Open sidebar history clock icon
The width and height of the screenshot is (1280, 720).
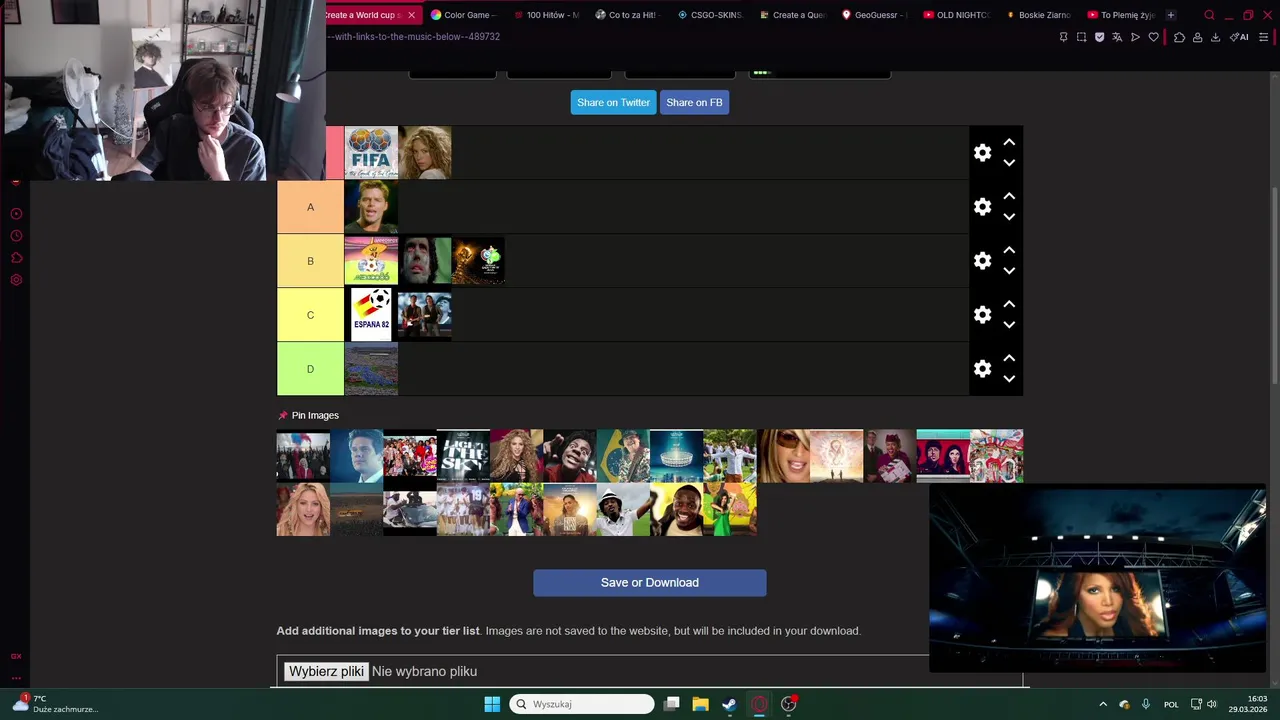tap(16, 236)
